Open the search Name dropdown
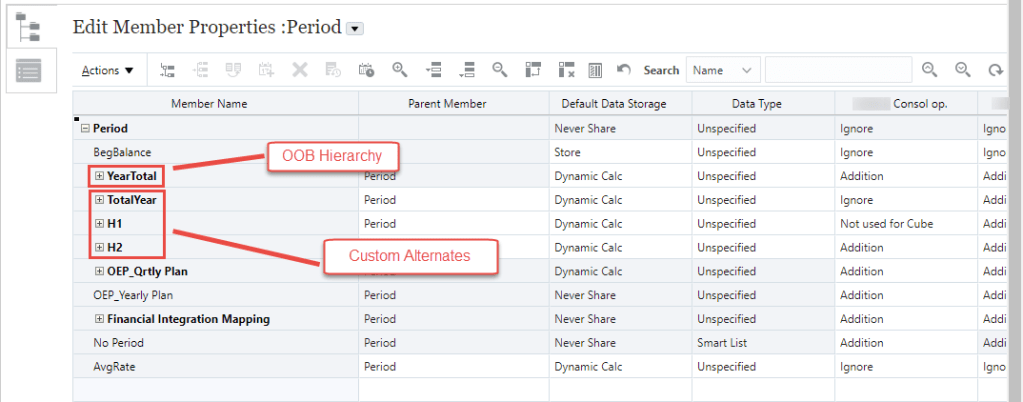Screen dimensions: 1023x402 pos(721,70)
